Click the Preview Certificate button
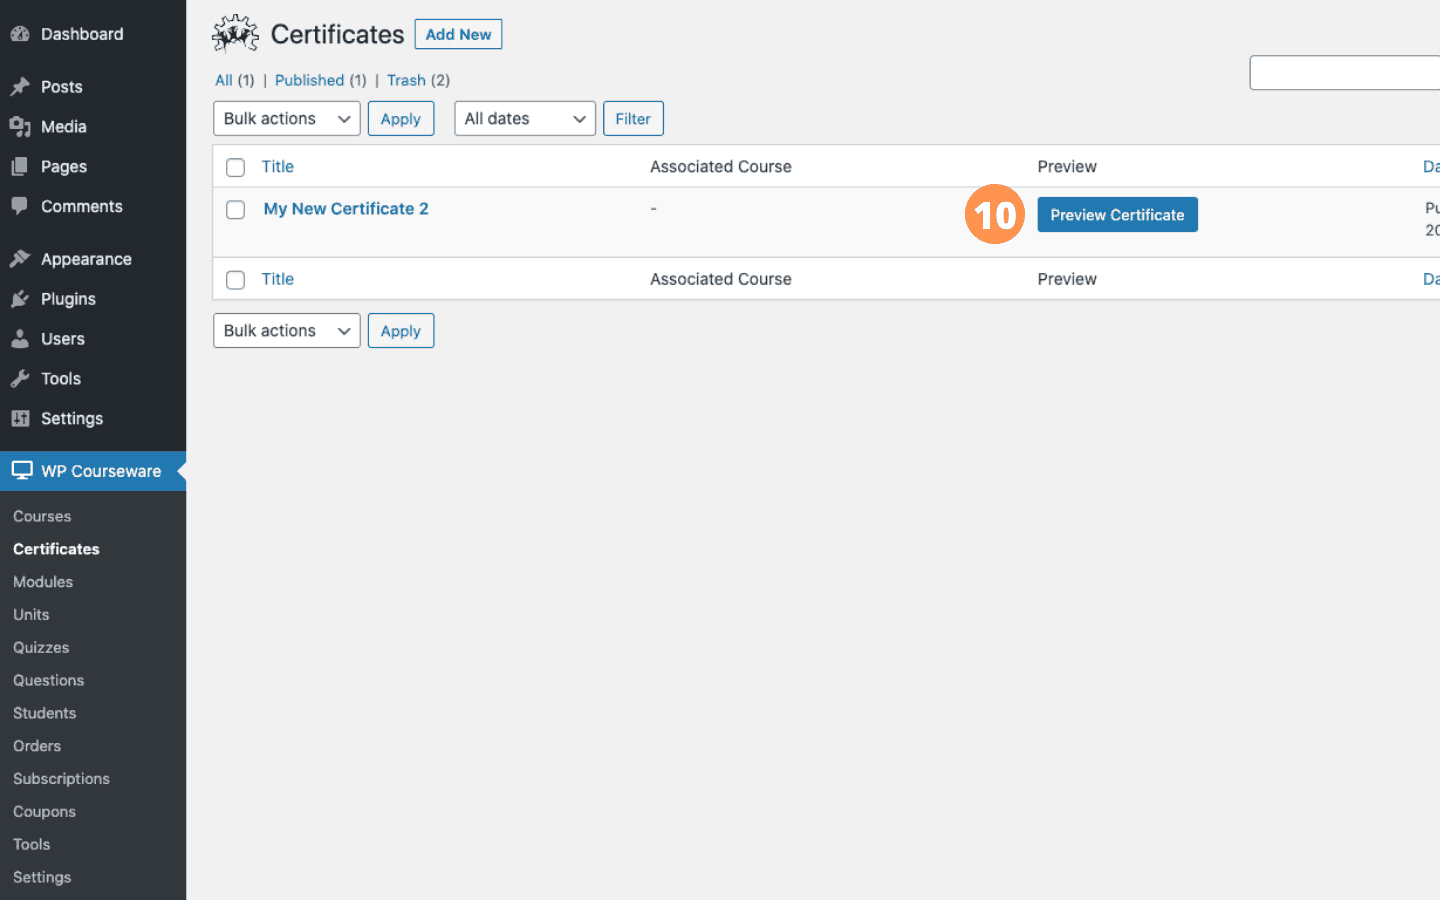The image size is (1440, 900). (1117, 215)
